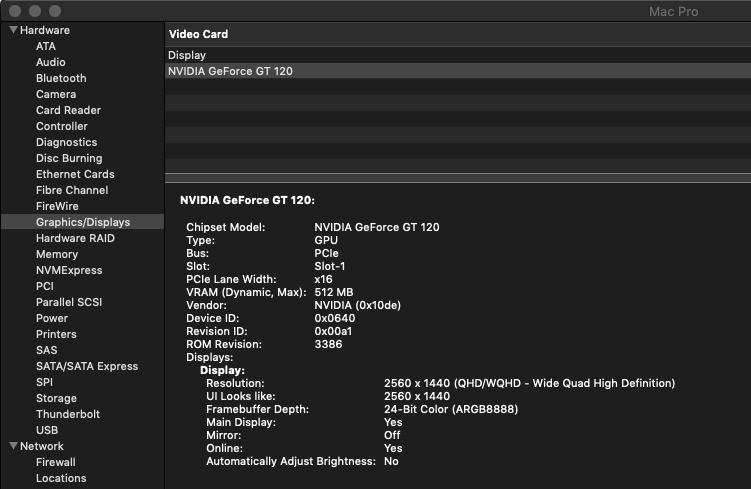751x489 pixels.
Task: Open the NVMExpress entry
Action: pos(69,271)
